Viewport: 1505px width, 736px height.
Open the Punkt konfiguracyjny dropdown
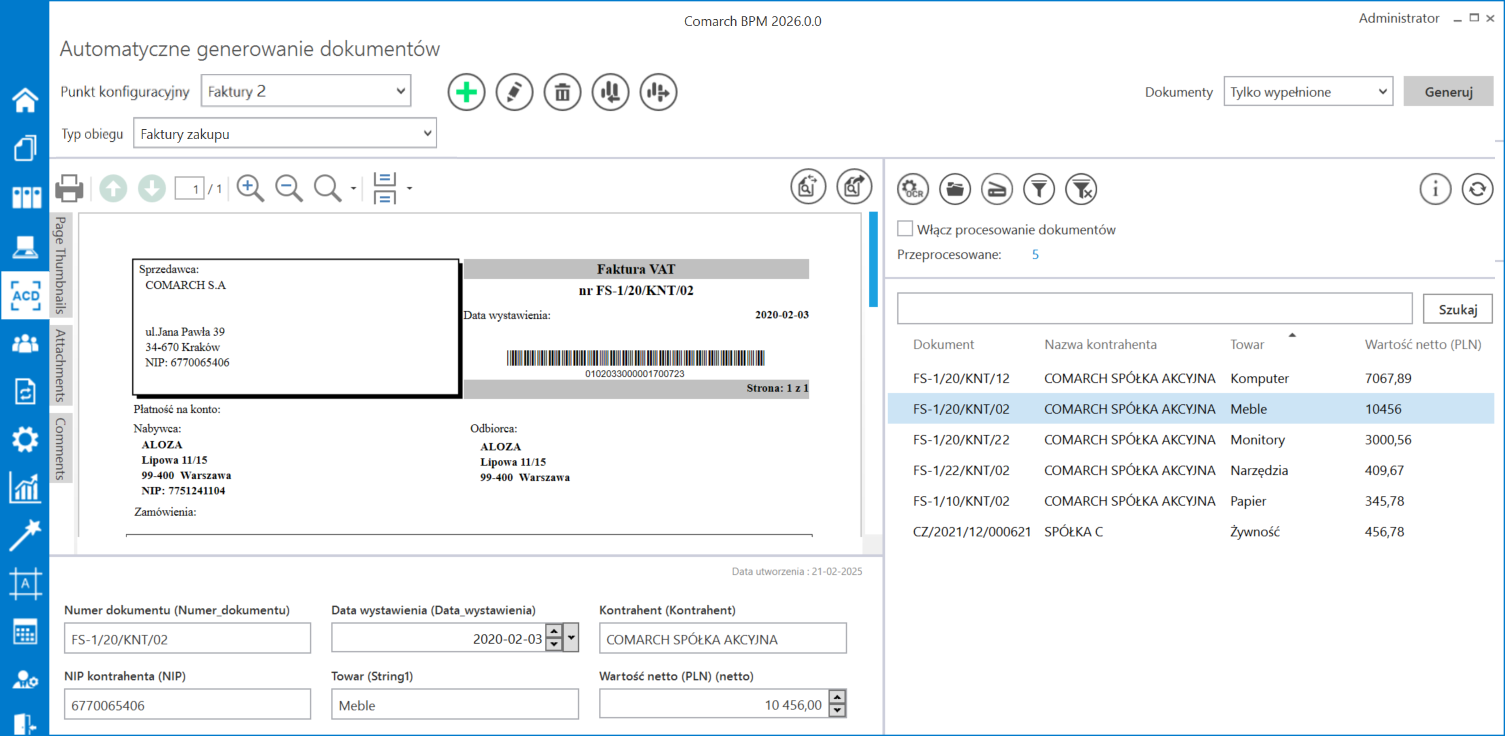point(306,91)
